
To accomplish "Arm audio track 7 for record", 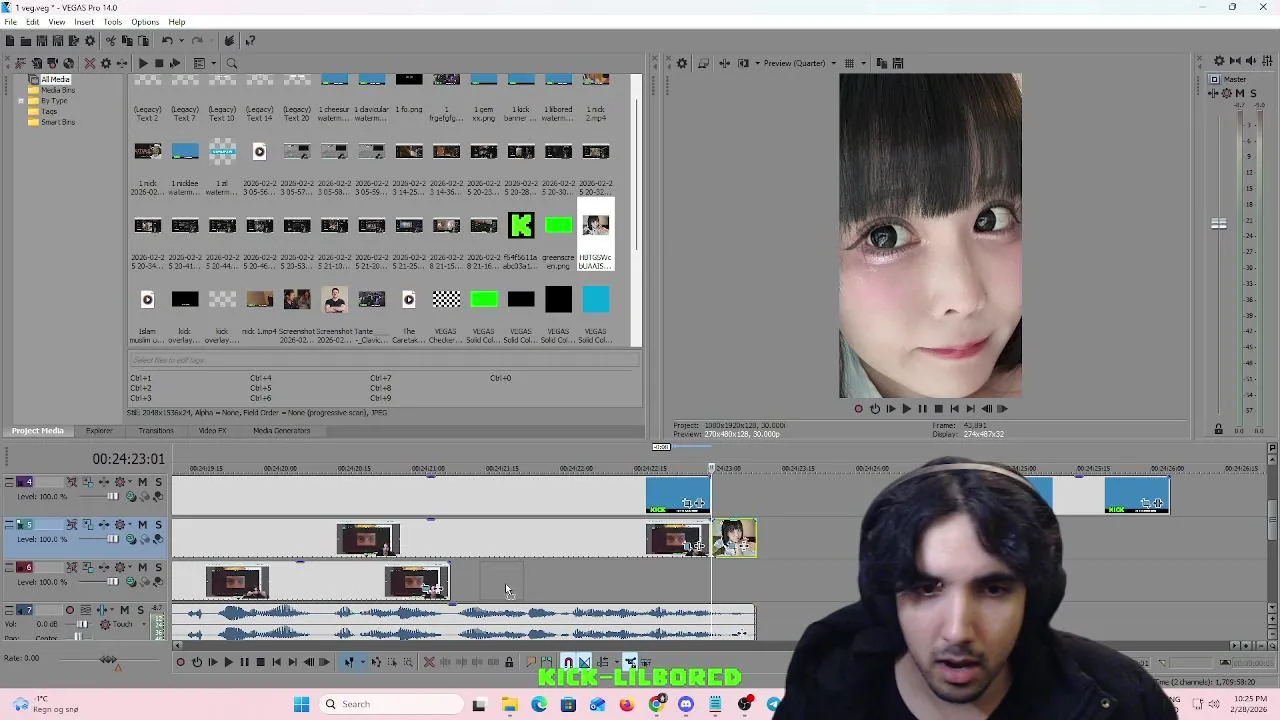I will [x=70, y=610].
